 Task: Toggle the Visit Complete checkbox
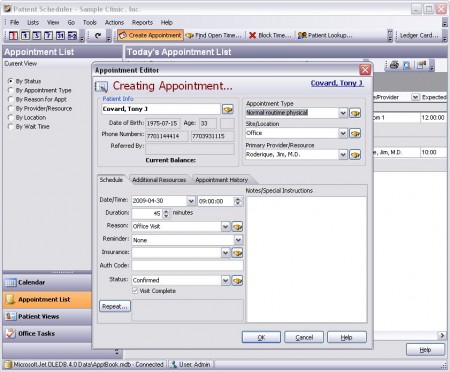click(x=135, y=291)
